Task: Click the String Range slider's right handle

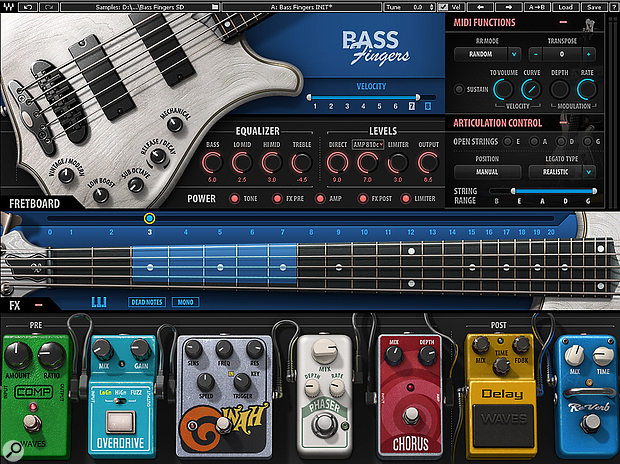Action: 594,191
